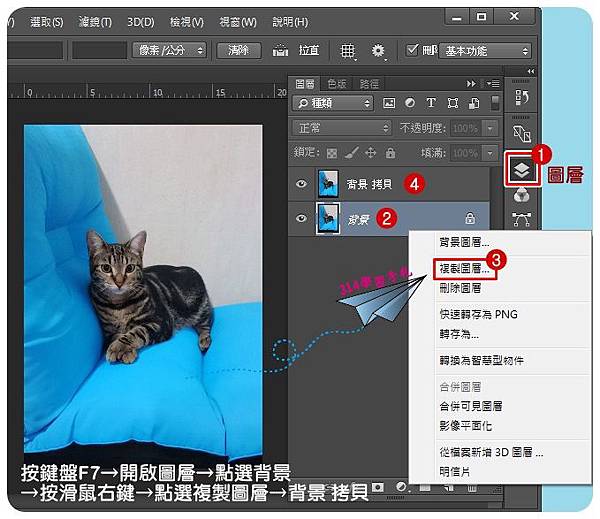Screen dimensions: 600x519
Task: Switch to the 路徑 tab
Action: (369, 84)
